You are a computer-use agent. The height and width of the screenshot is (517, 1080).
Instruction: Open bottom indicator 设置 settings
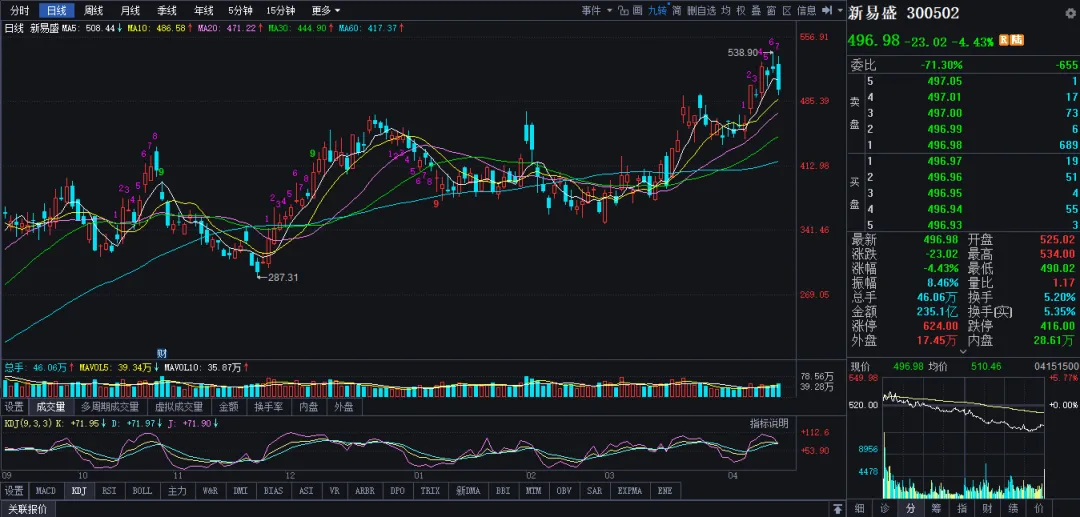pyautogui.click(x=14, y=491)
